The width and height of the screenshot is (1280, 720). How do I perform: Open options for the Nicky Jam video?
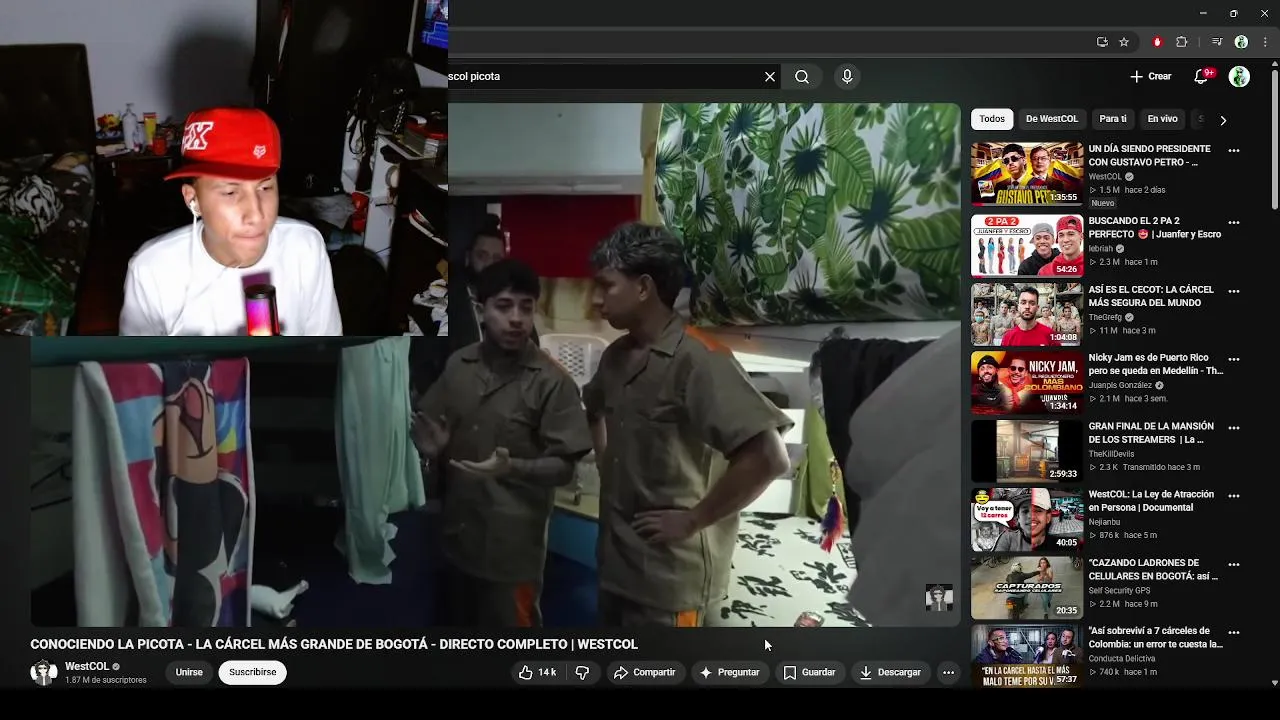[1234, 359]
